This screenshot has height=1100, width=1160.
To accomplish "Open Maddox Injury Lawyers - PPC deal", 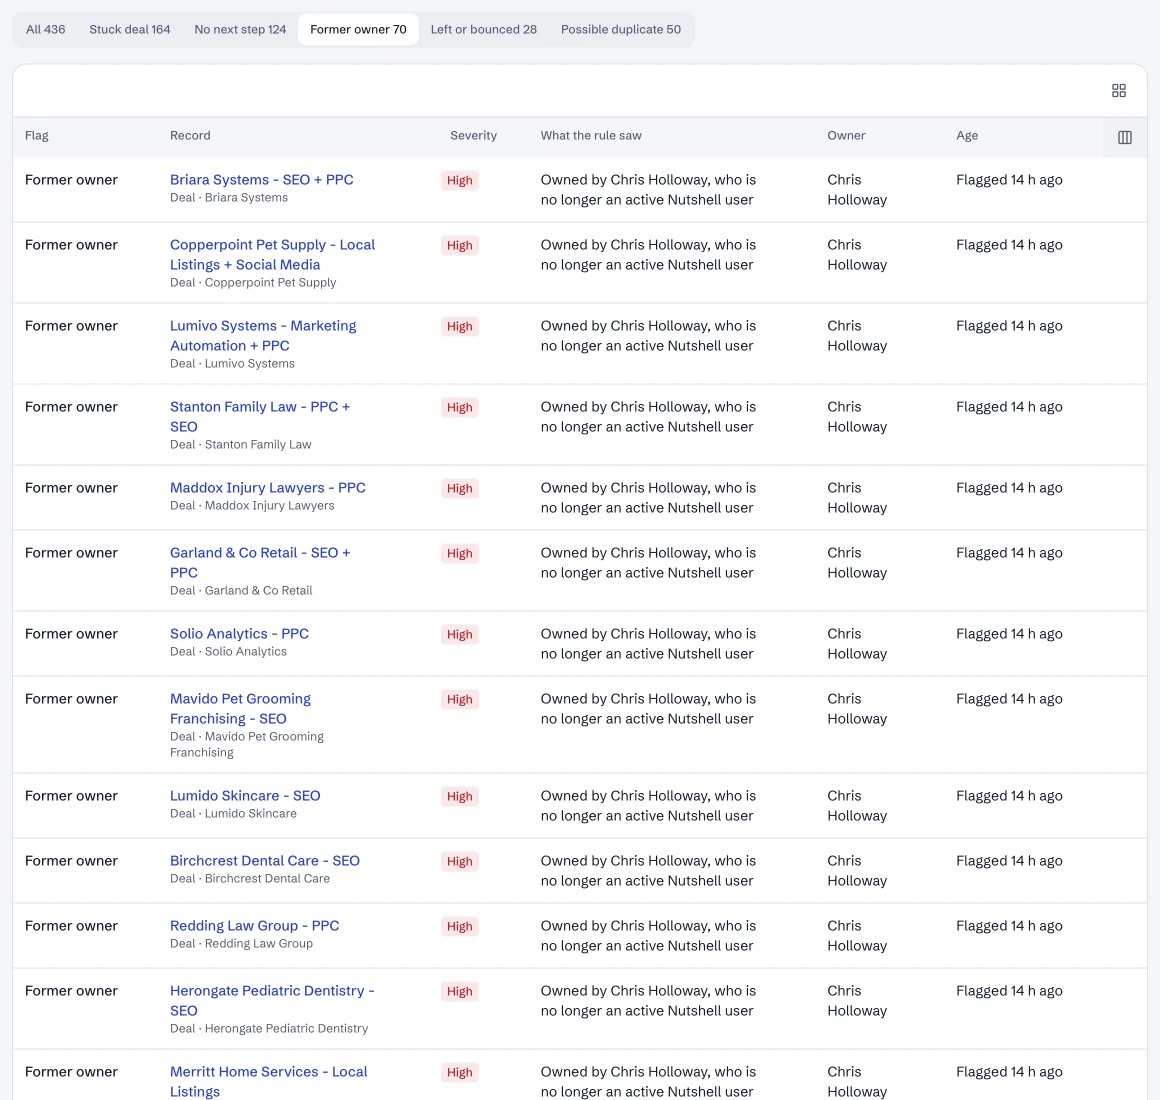I will tap(268, 487).
